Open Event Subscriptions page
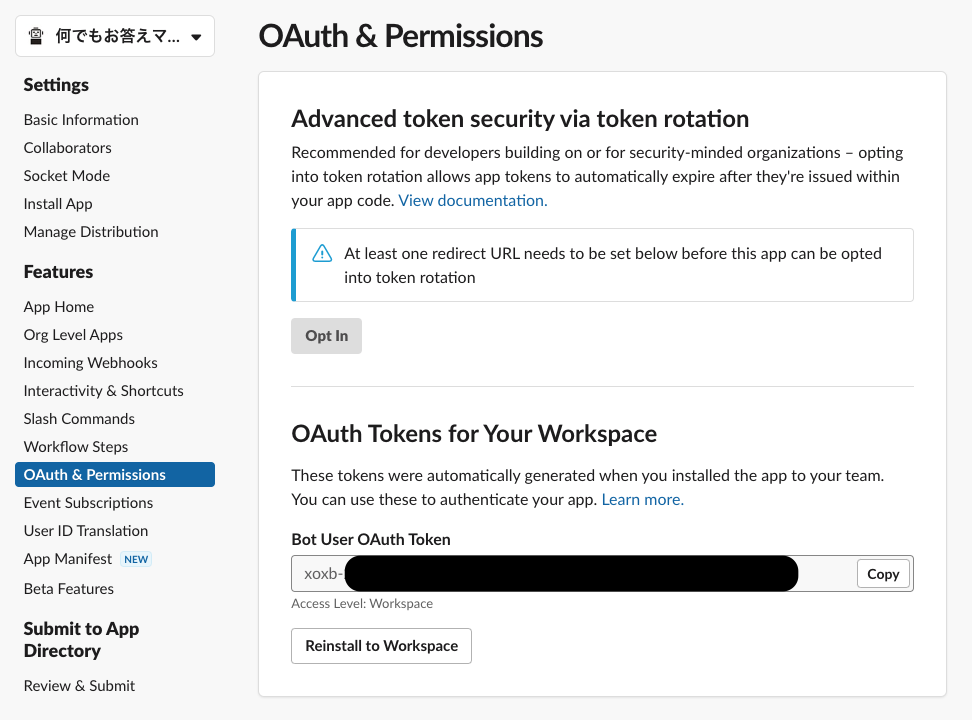Image resolution: width=972 pixels, height=720 pixels. point(88,503)
